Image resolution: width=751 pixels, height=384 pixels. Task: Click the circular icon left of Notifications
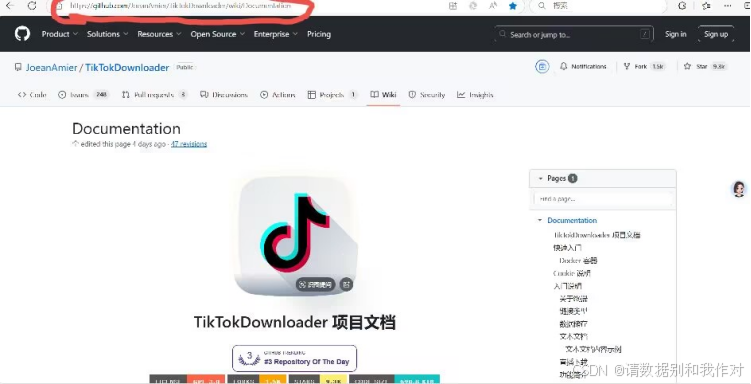(x=542, y=67)
